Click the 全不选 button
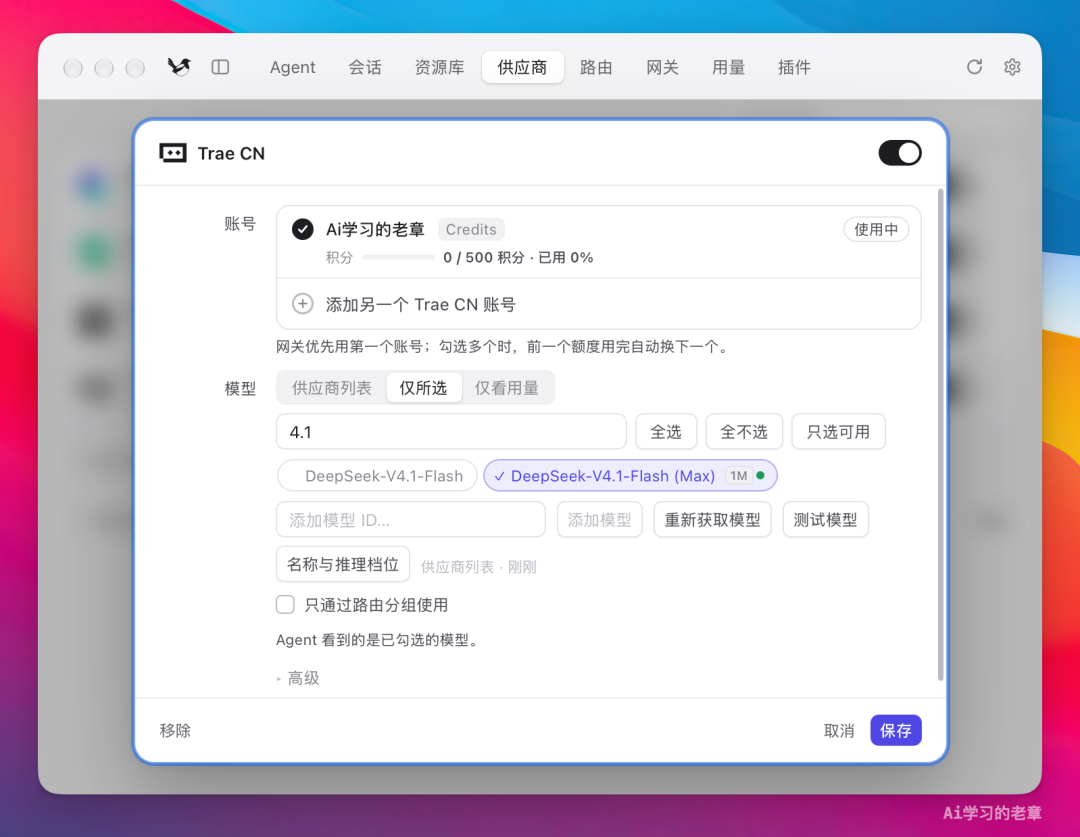 pos(744,432)
